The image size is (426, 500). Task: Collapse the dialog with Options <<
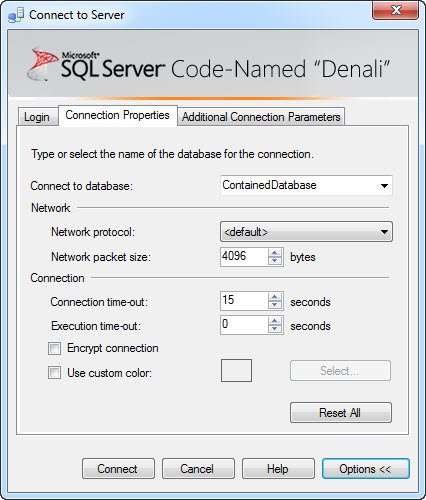365,469
